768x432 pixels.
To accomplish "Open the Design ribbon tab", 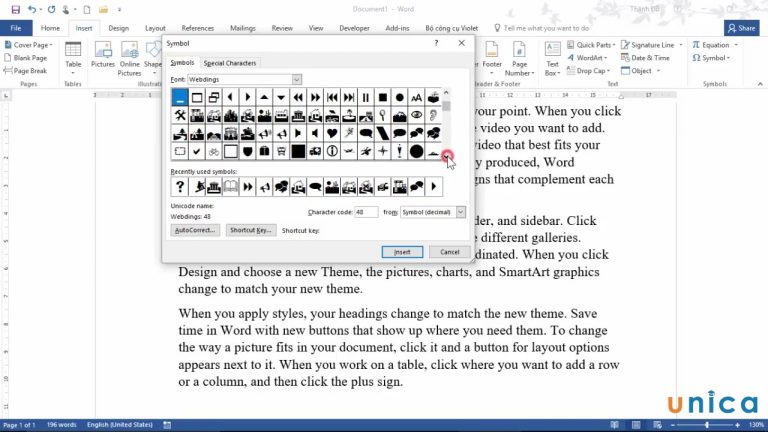I will point(119,28).
